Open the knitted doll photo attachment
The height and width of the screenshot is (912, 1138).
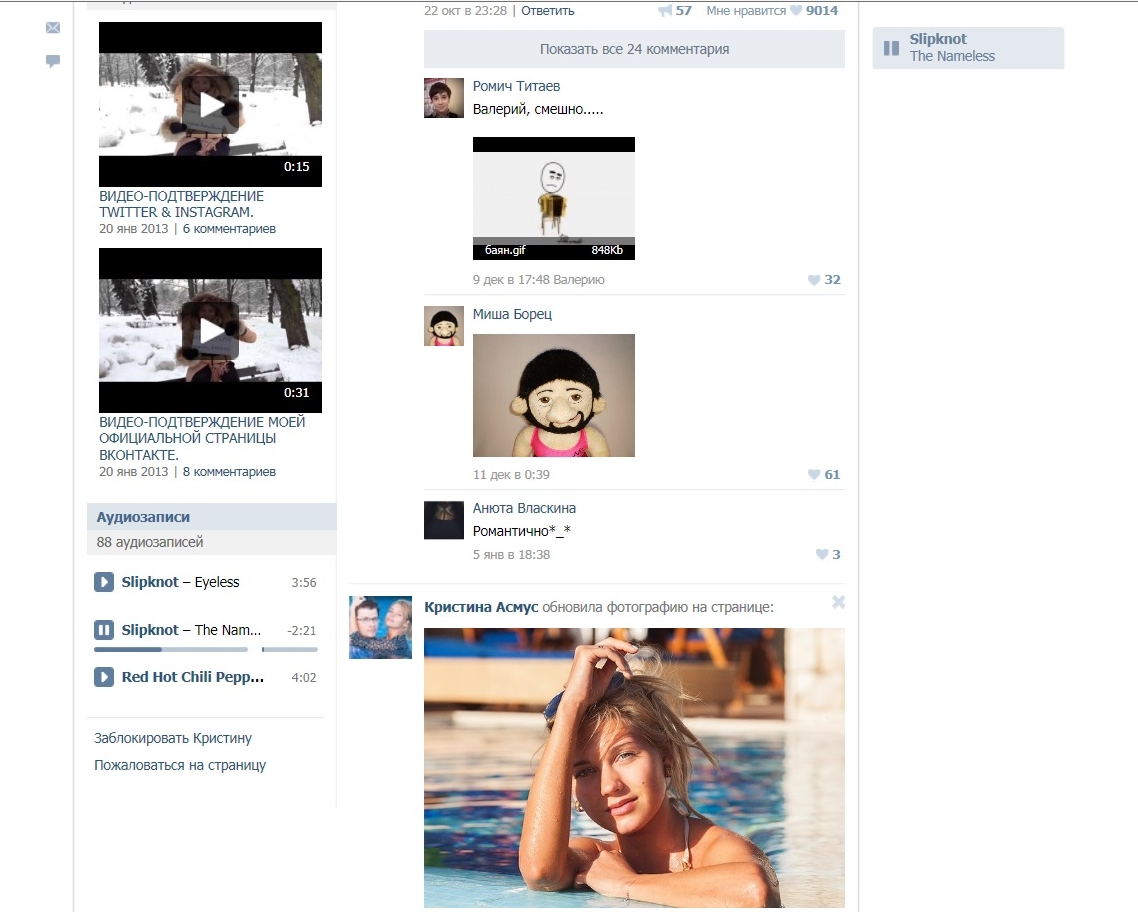(x=554, y=395)
